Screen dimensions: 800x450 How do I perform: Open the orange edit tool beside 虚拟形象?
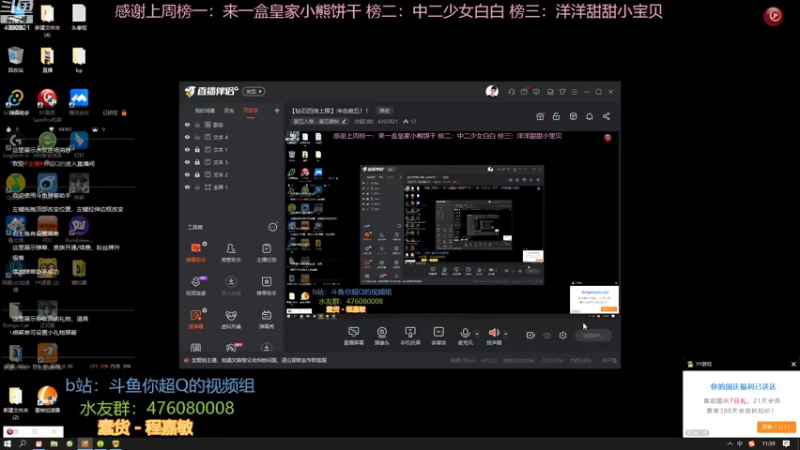click(196, 319)
